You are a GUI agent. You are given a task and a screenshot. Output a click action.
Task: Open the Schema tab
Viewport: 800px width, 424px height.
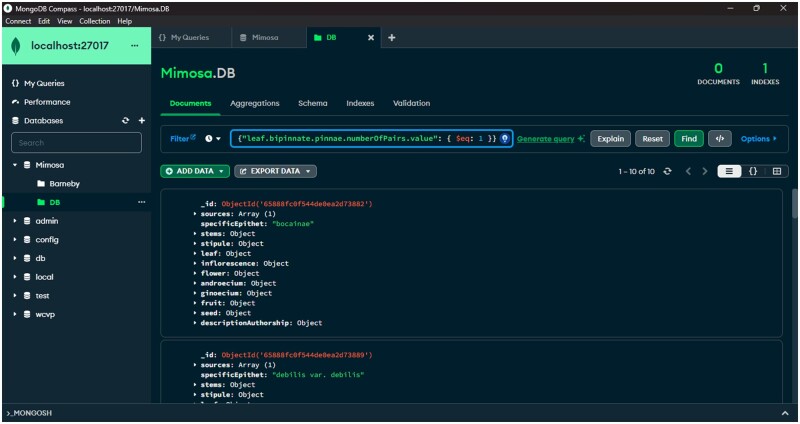[313, 103]
